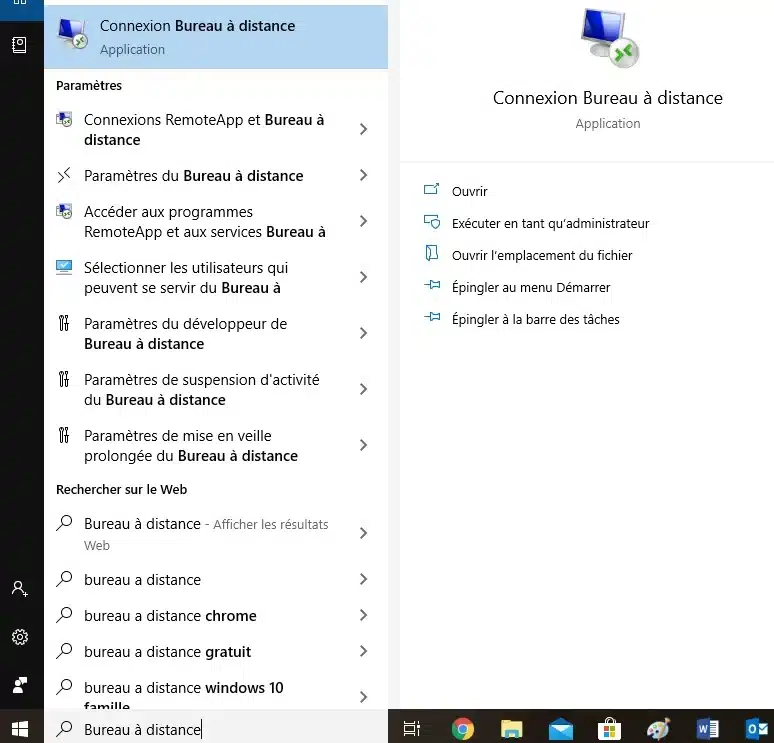This screenshot has height=743, width=774.
Task: Select Accéder aux programmes RemoteApp result
Action: pyautogui.click(x=216, y=222)
